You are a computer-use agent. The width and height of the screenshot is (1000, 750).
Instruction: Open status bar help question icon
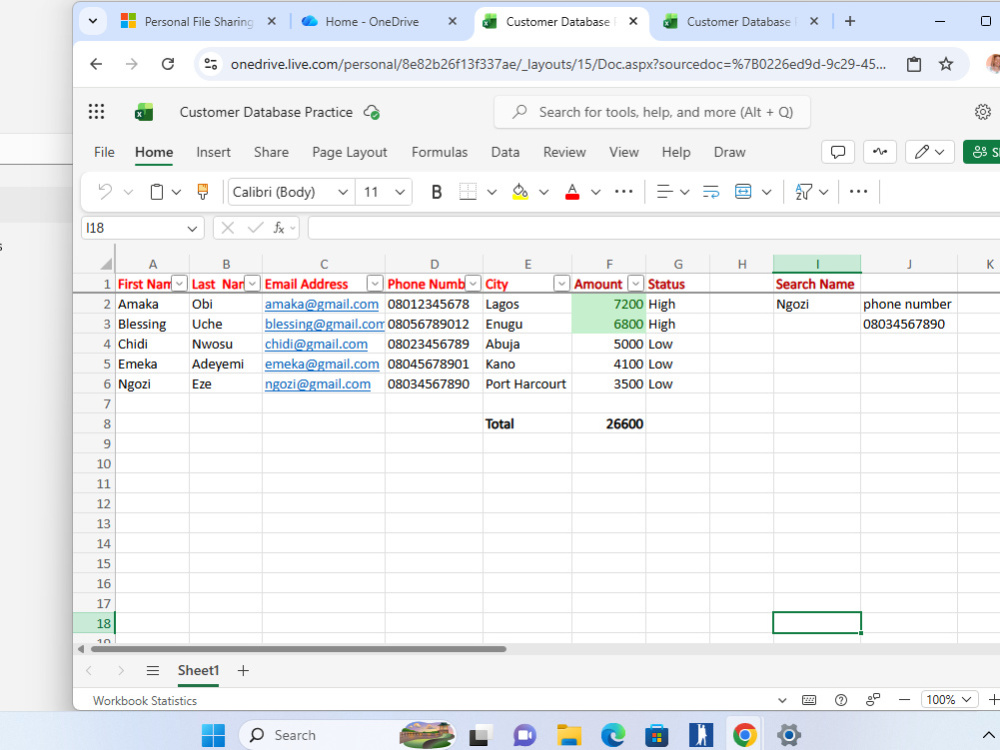pos(841,700)
